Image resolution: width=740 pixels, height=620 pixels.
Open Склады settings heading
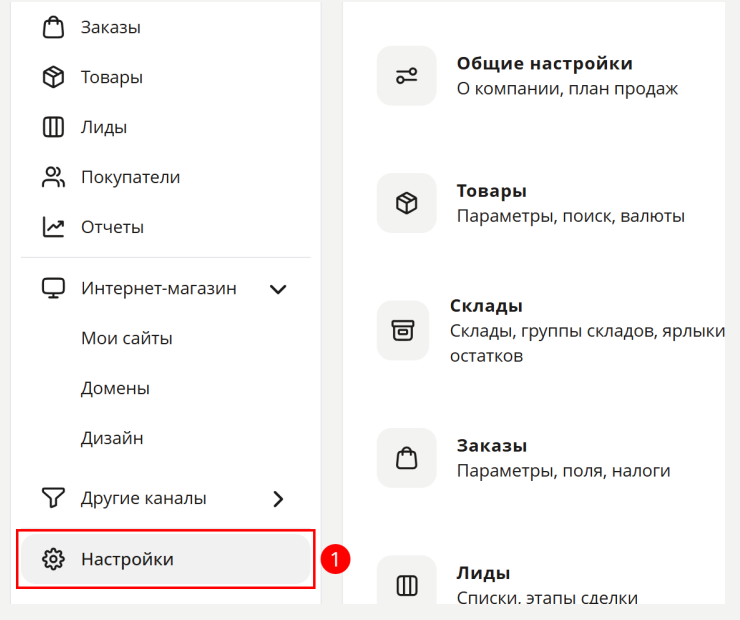point(486,306)
